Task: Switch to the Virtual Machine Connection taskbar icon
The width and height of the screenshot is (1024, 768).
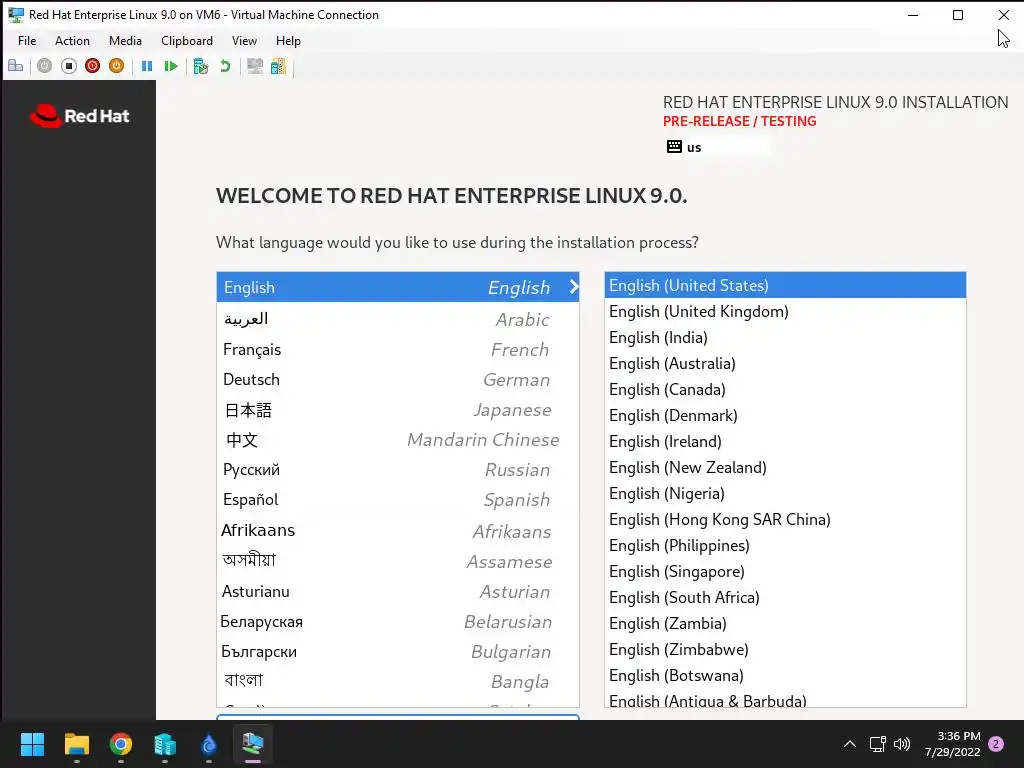Action: click(x=253, y=744)
